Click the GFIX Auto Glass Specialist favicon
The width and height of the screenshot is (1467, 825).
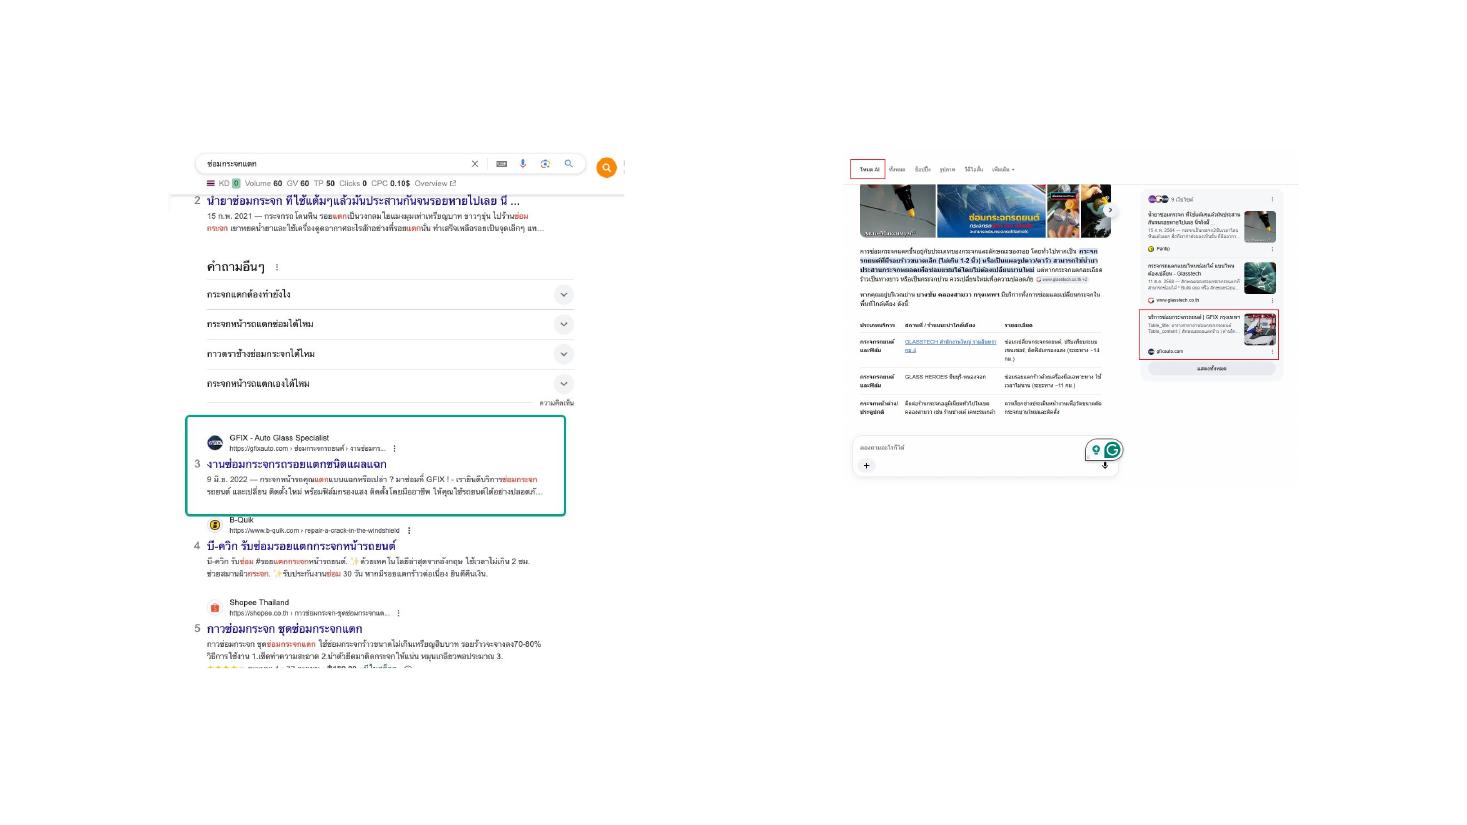pos(215,443)
